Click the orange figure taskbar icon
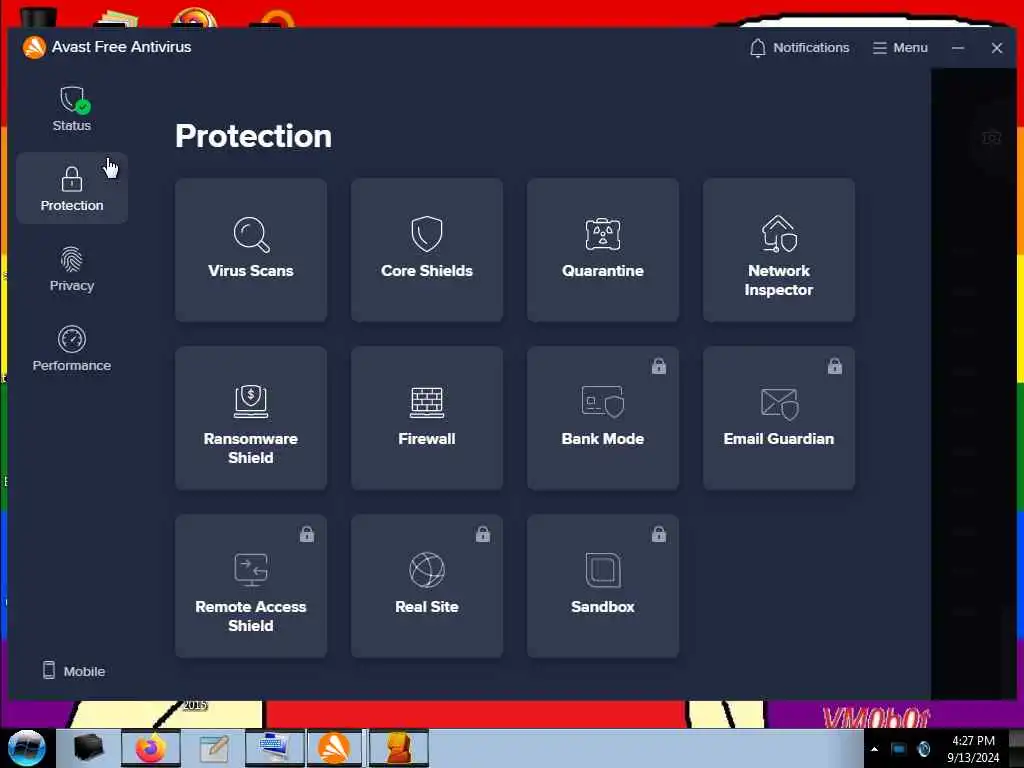The height and width of the screenshot is (768, 1024). tap(398, 748)
